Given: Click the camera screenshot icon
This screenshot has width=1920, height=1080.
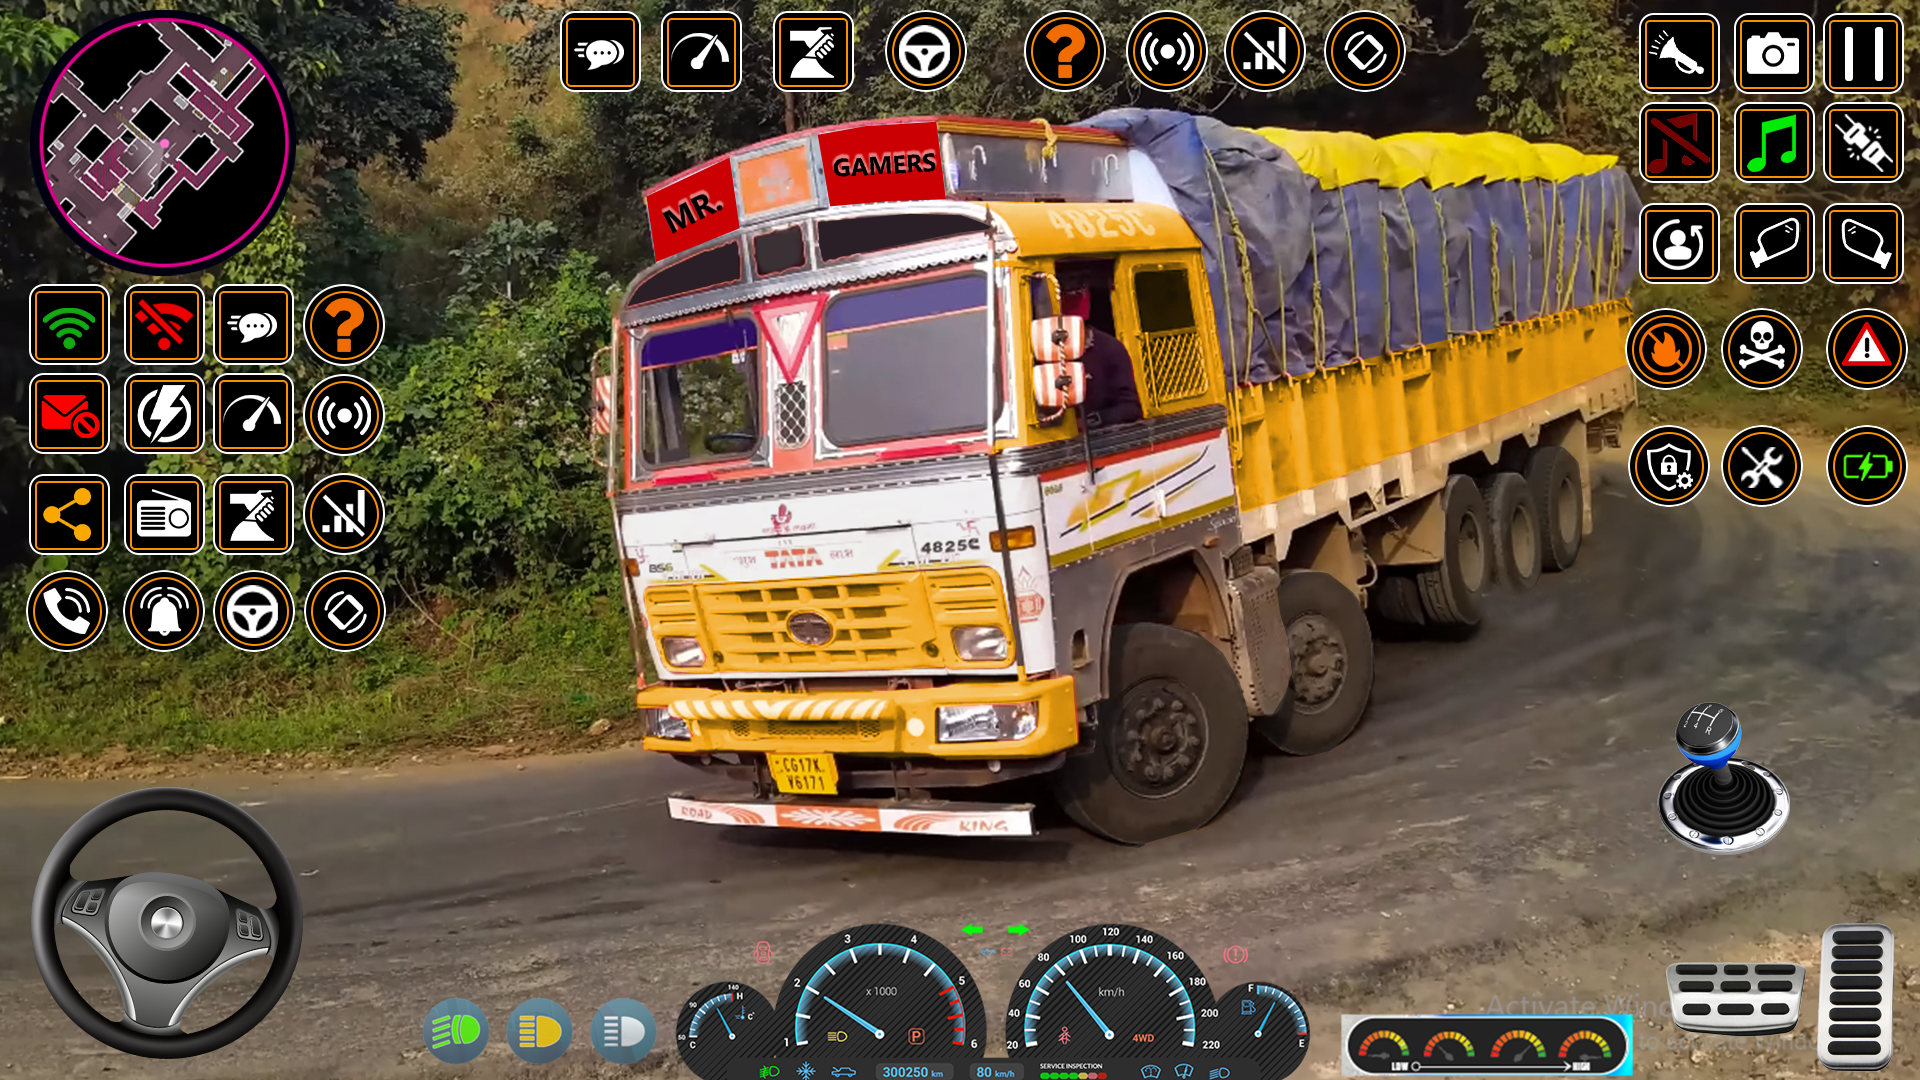Looking at the screenshot, I should (1773, 54).
